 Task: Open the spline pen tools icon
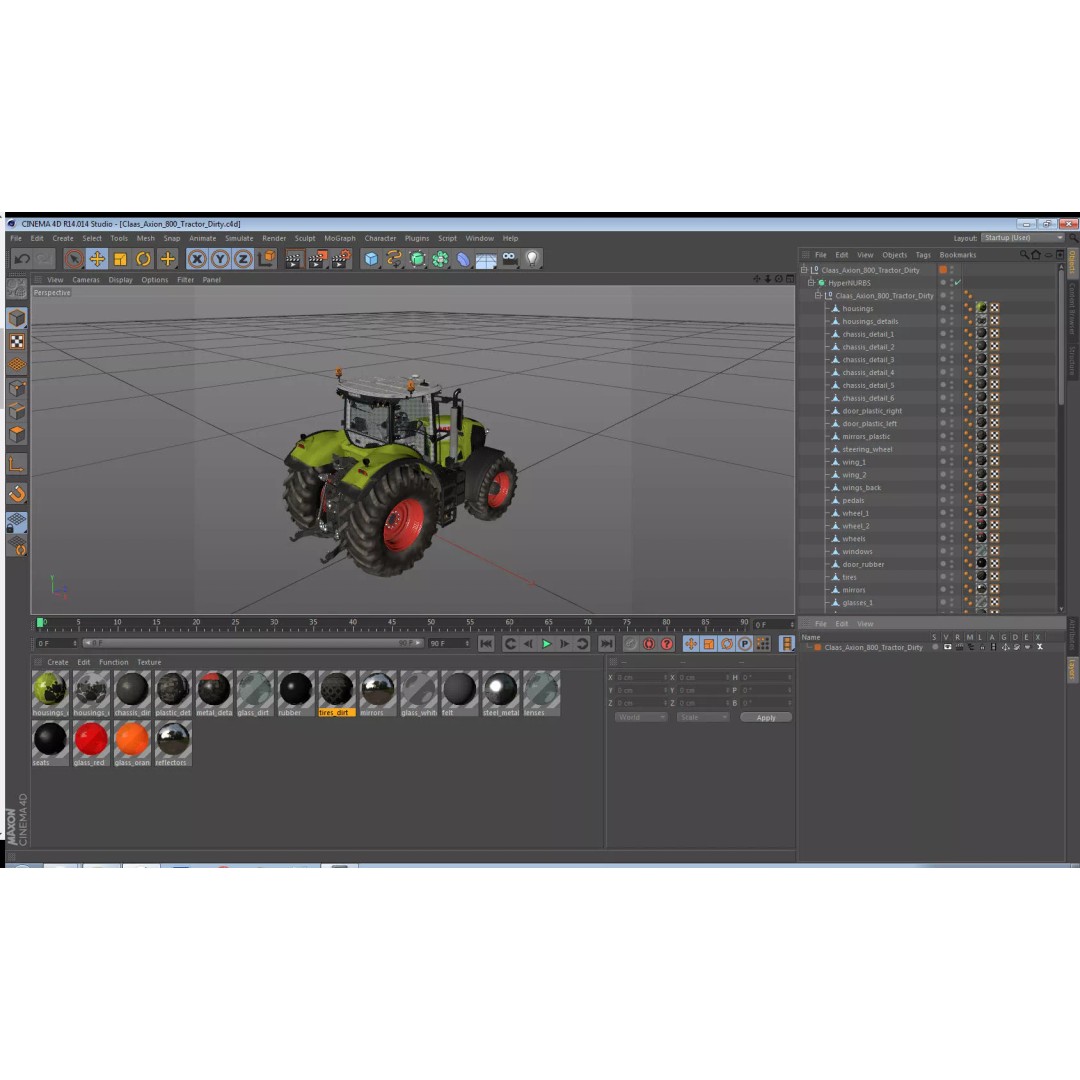[394, 259]
